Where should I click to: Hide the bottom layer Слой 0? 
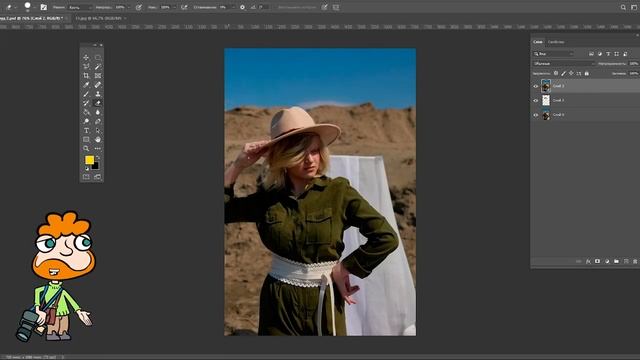(x=536, y=115)
